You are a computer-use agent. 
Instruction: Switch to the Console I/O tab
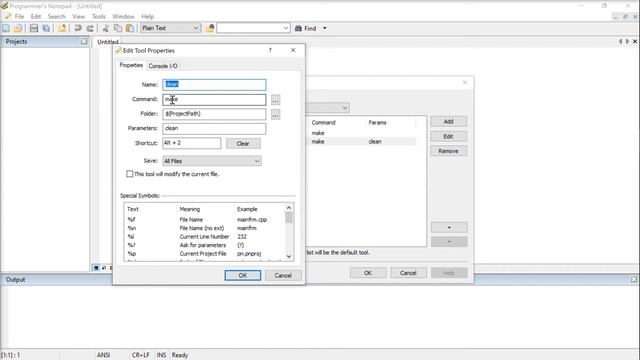pos(163,66)
